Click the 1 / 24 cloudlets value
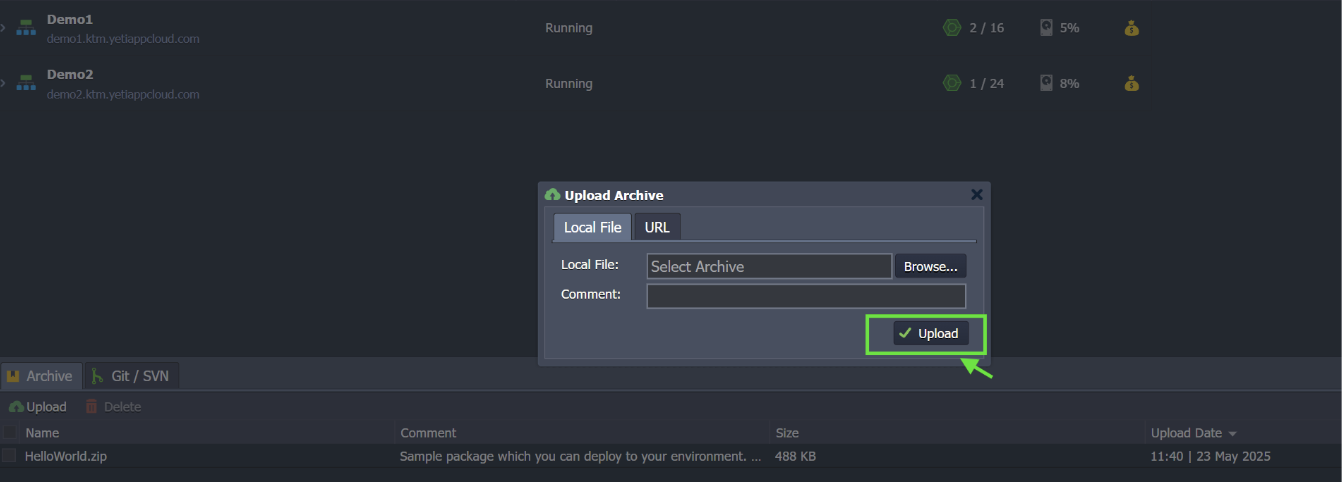Viewport: 1344px width, 482px height. (987, 83)
